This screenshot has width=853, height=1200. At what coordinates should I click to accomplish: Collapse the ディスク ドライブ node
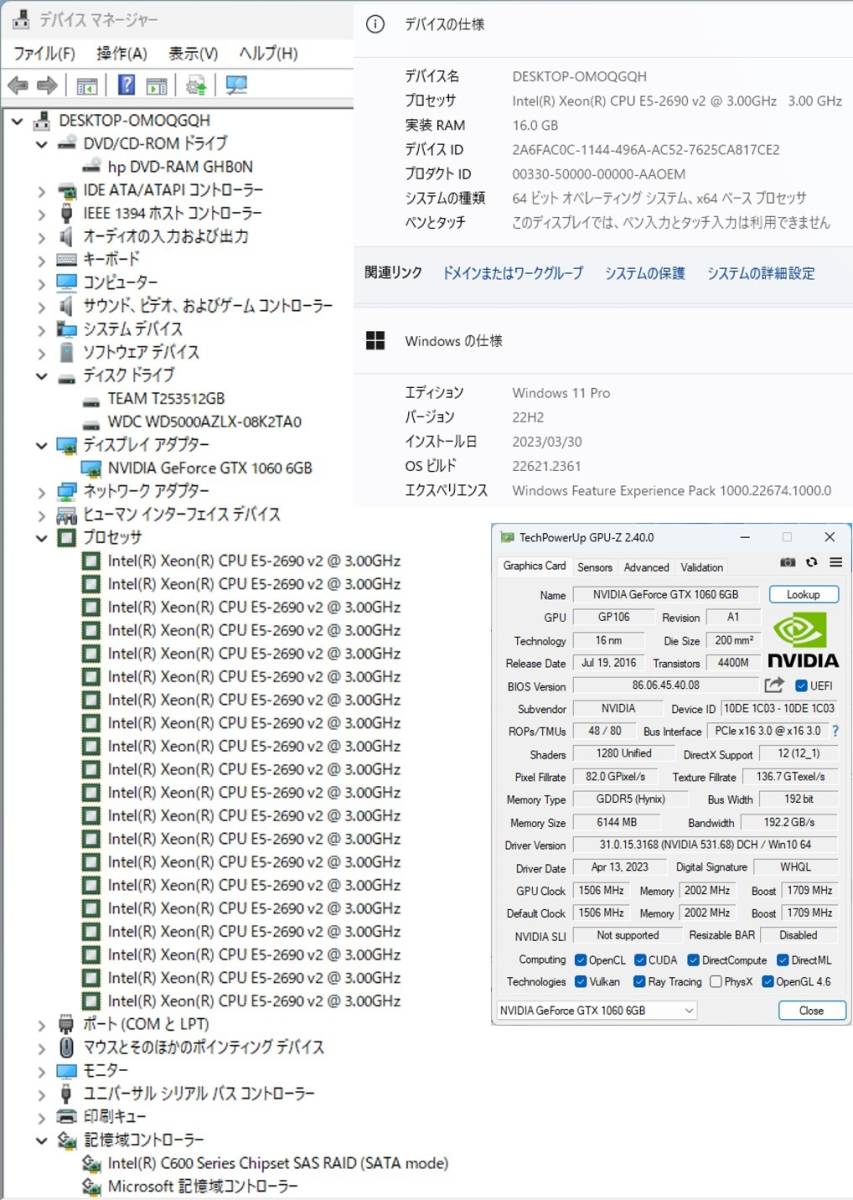42,376
